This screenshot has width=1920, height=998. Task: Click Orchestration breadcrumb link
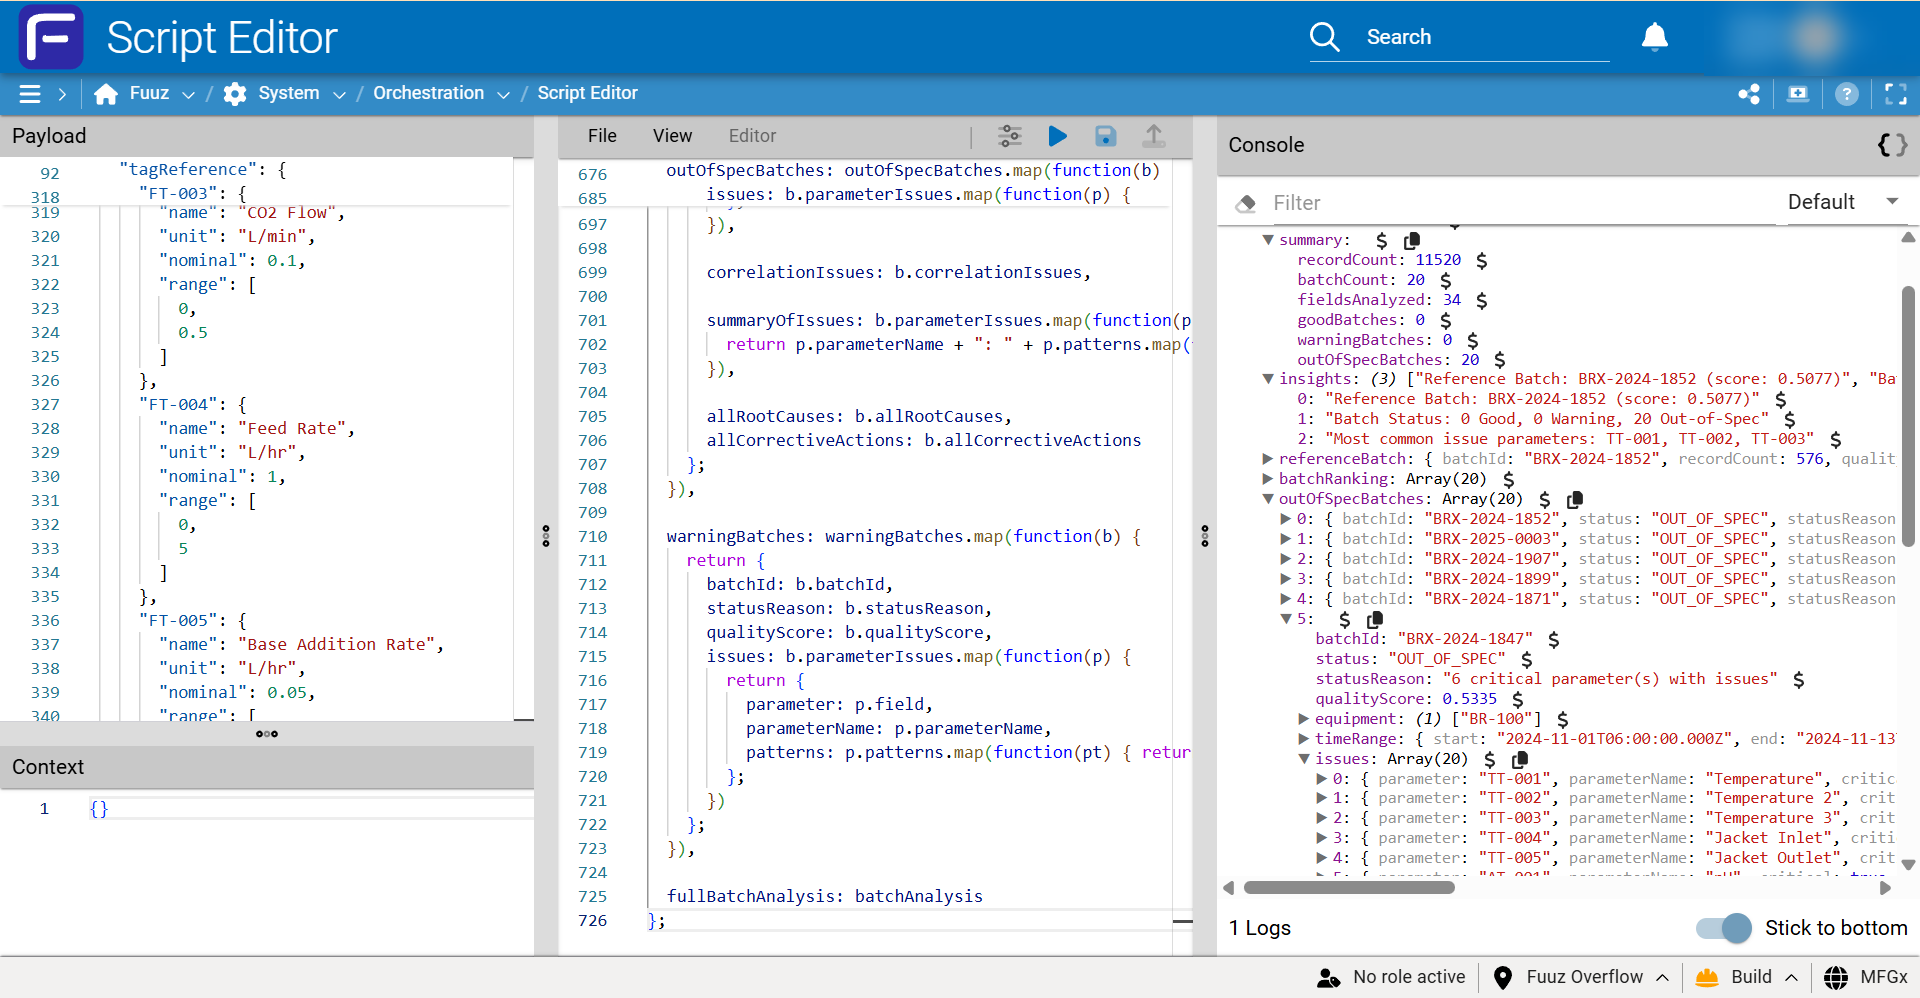click(x=428, y=93)
